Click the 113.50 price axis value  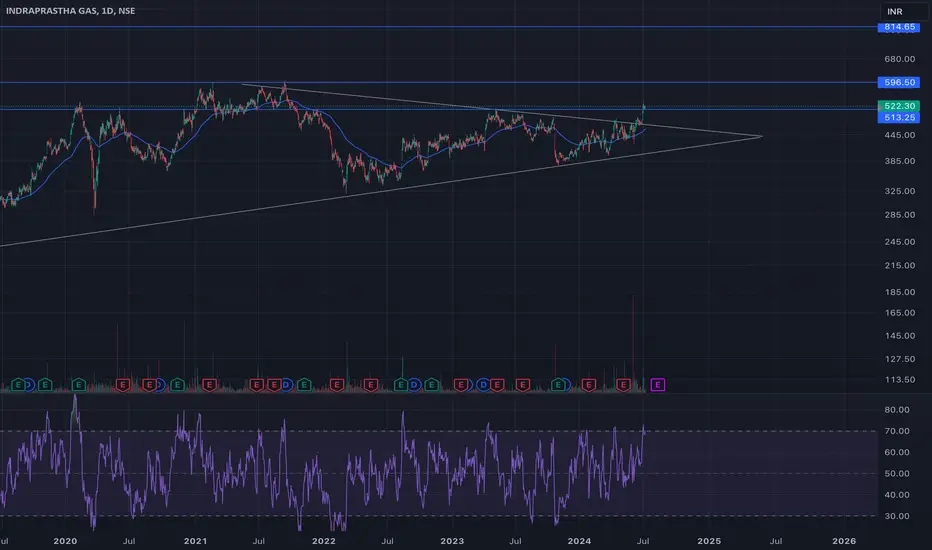(x=899, y=379)
